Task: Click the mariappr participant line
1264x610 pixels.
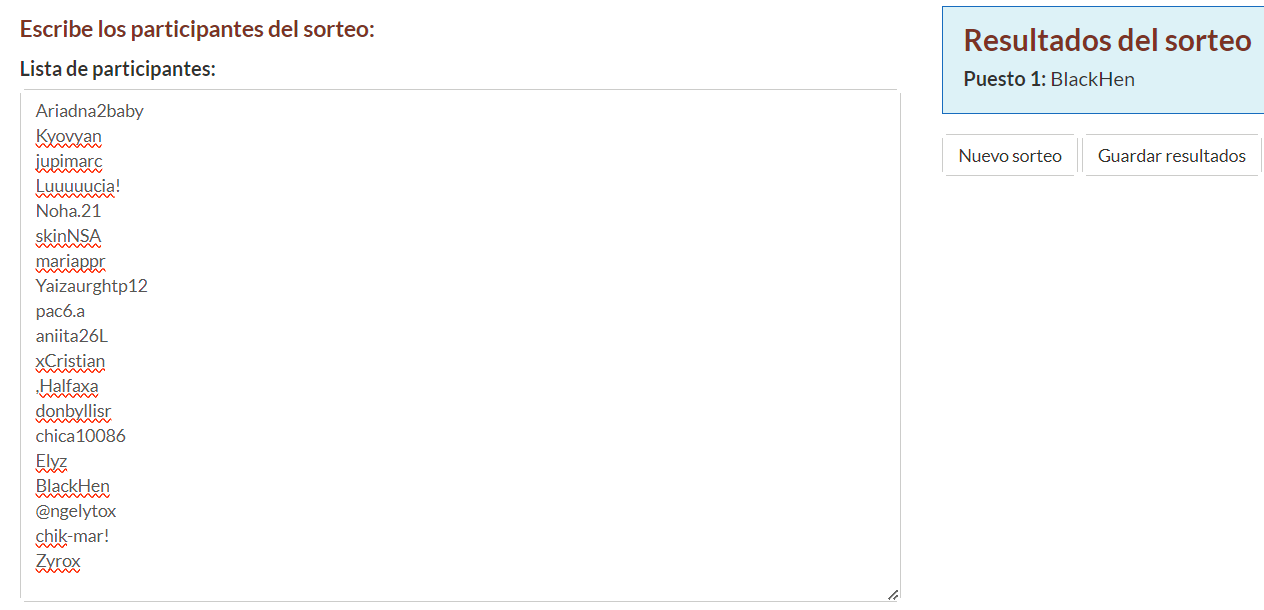Action: coord(70,261)
